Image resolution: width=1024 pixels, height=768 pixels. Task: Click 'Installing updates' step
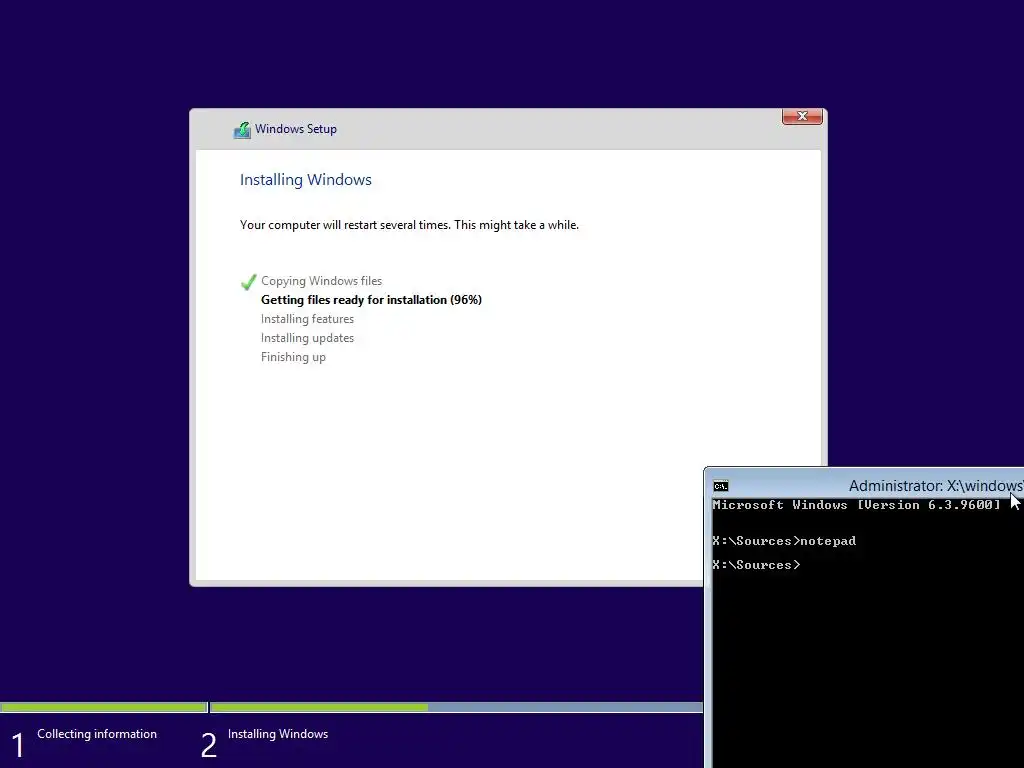pyautogui.click(x=307, y=338)
